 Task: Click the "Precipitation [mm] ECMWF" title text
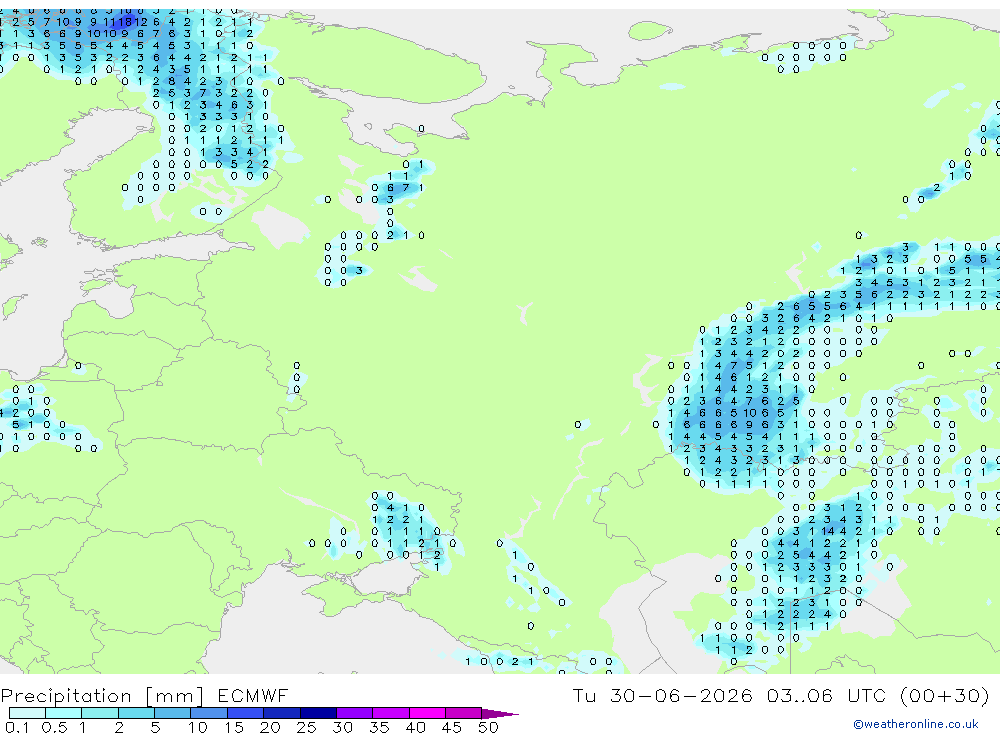click(x=144, y=695)
